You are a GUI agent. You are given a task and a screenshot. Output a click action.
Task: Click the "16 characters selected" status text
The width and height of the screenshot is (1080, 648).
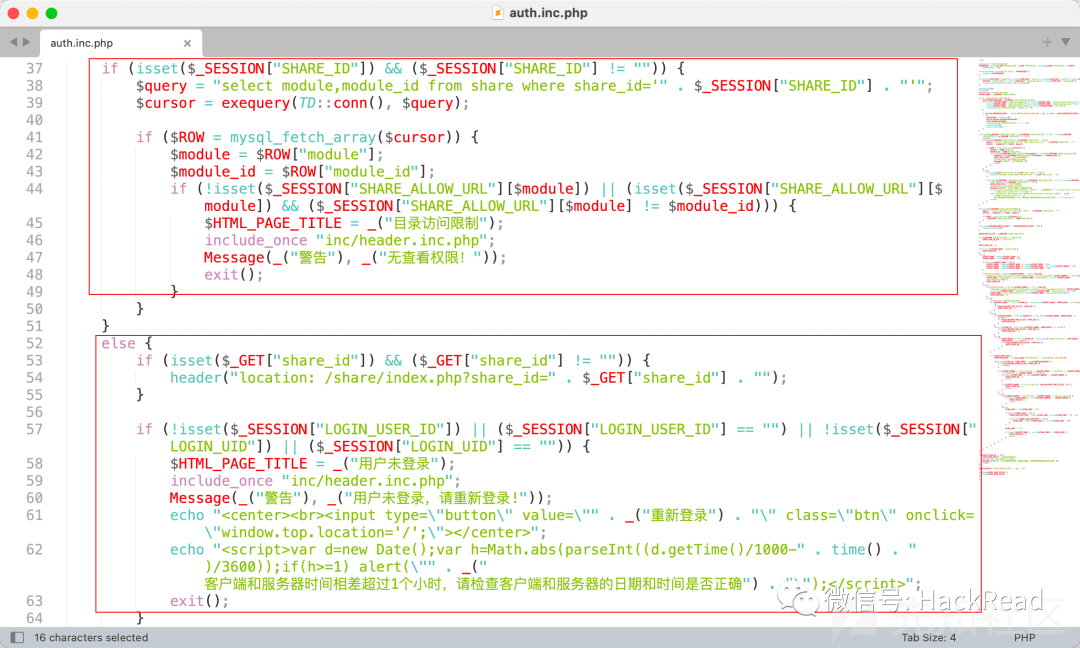(91, 638)
